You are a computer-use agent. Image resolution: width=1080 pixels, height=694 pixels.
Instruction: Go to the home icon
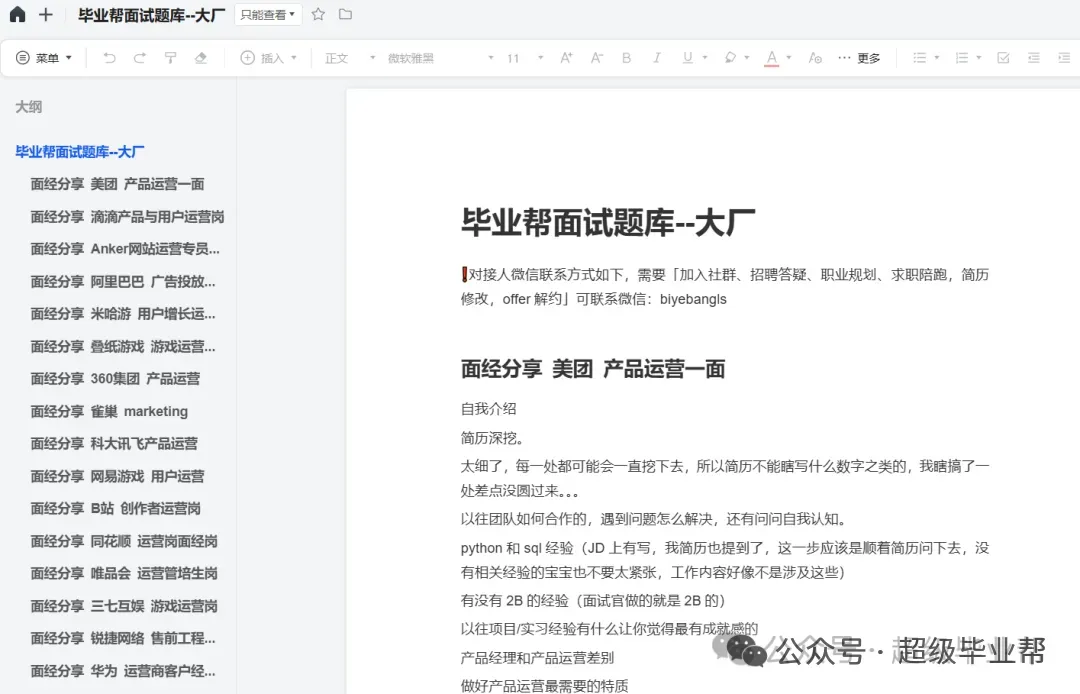coord(17,14)
